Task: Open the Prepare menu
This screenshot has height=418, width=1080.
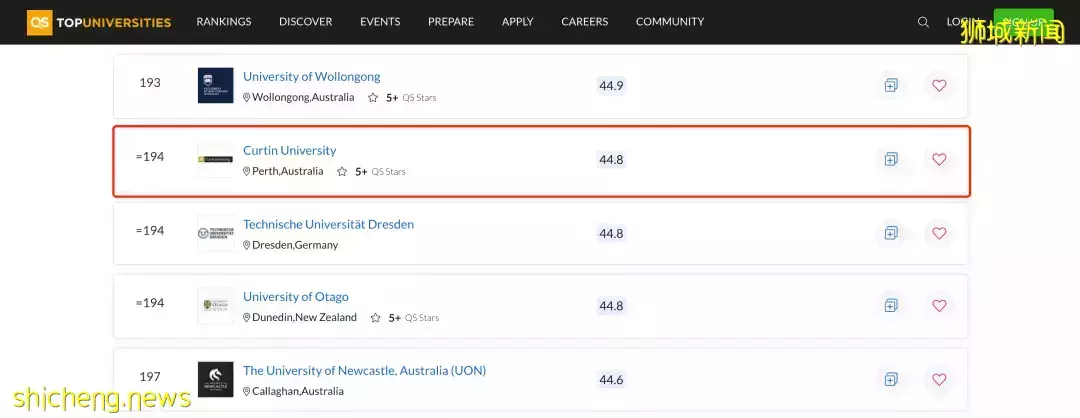Action: (x=451, y=22)
